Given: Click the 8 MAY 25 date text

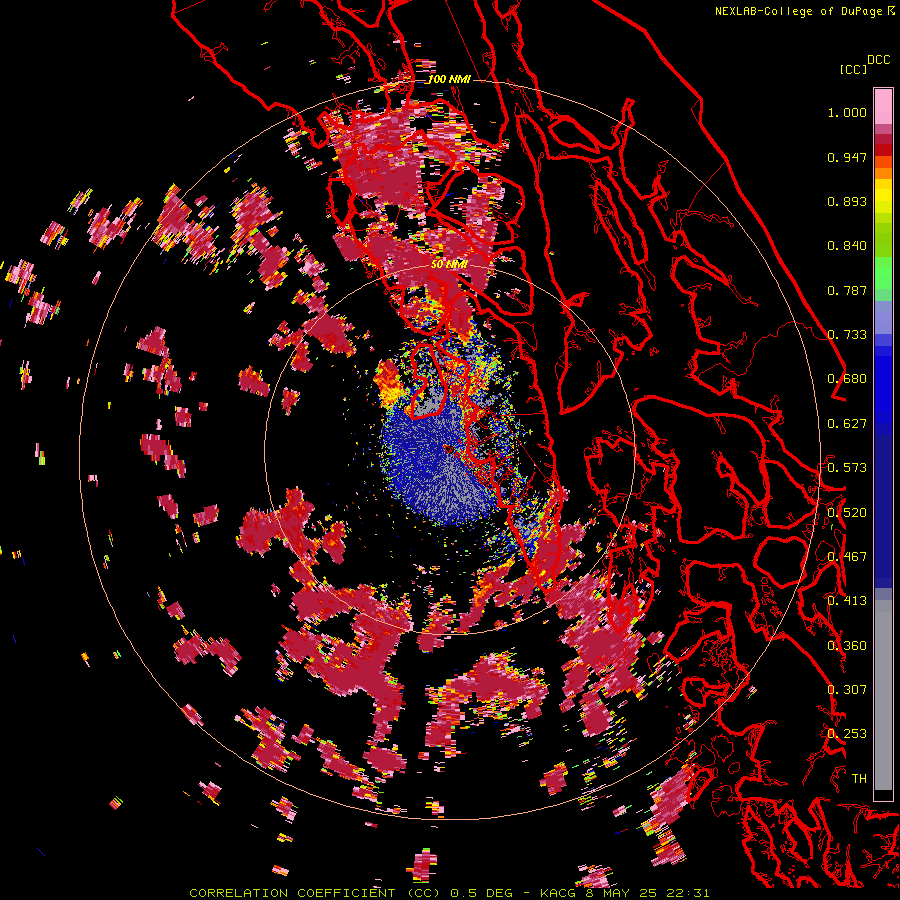Looking at the screenshot, I should pos(620,893).
